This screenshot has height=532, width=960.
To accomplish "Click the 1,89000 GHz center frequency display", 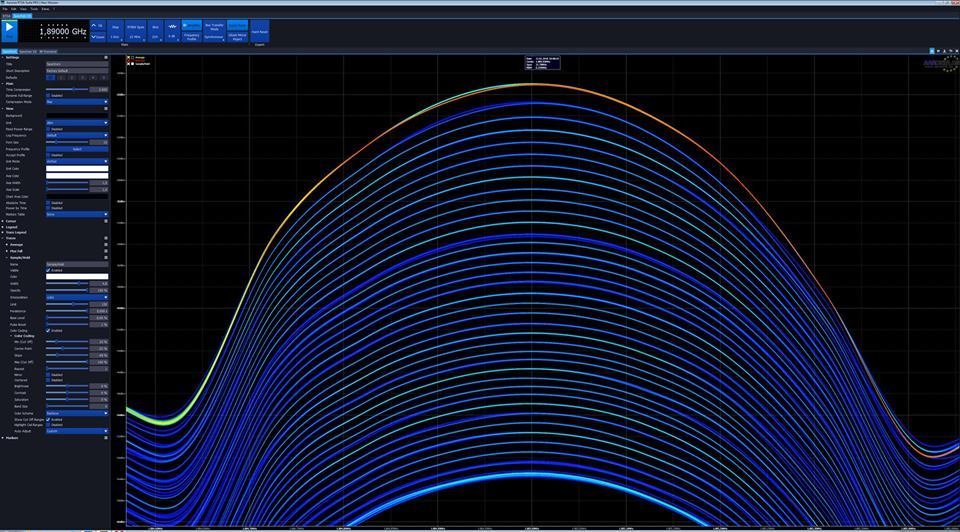I will click(63, 31).
